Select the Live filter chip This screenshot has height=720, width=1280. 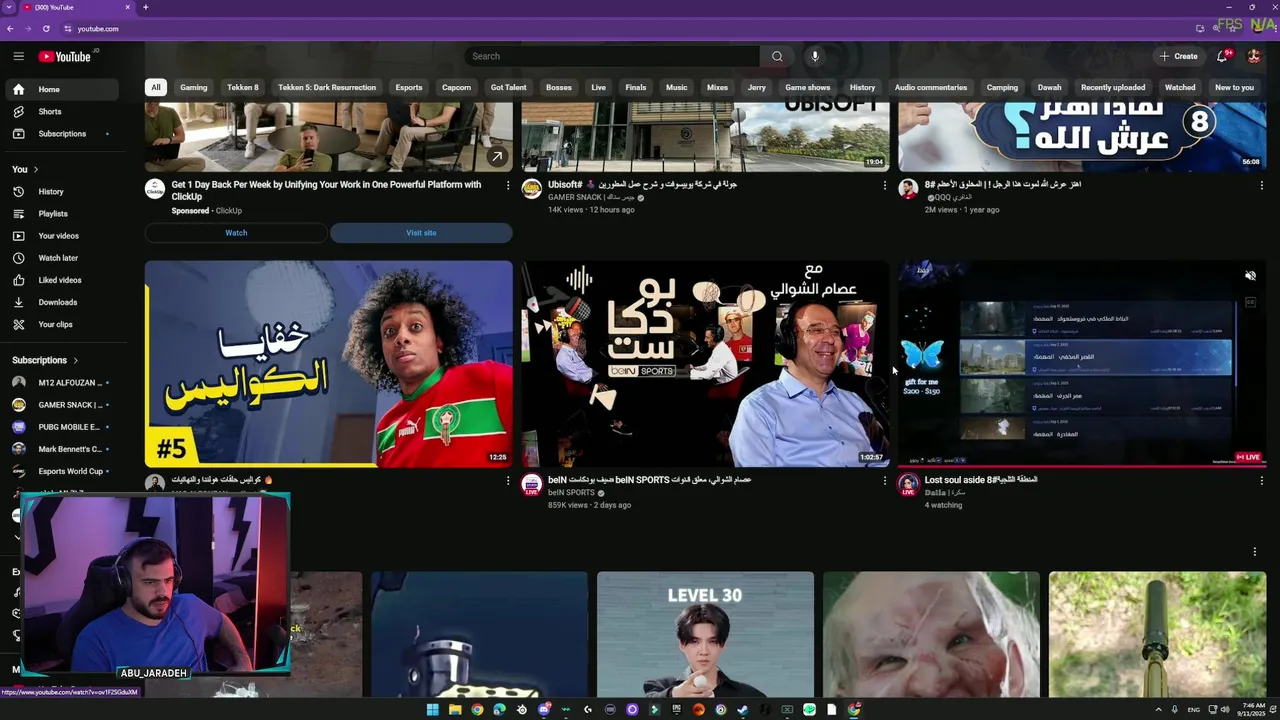pos(598,87)
